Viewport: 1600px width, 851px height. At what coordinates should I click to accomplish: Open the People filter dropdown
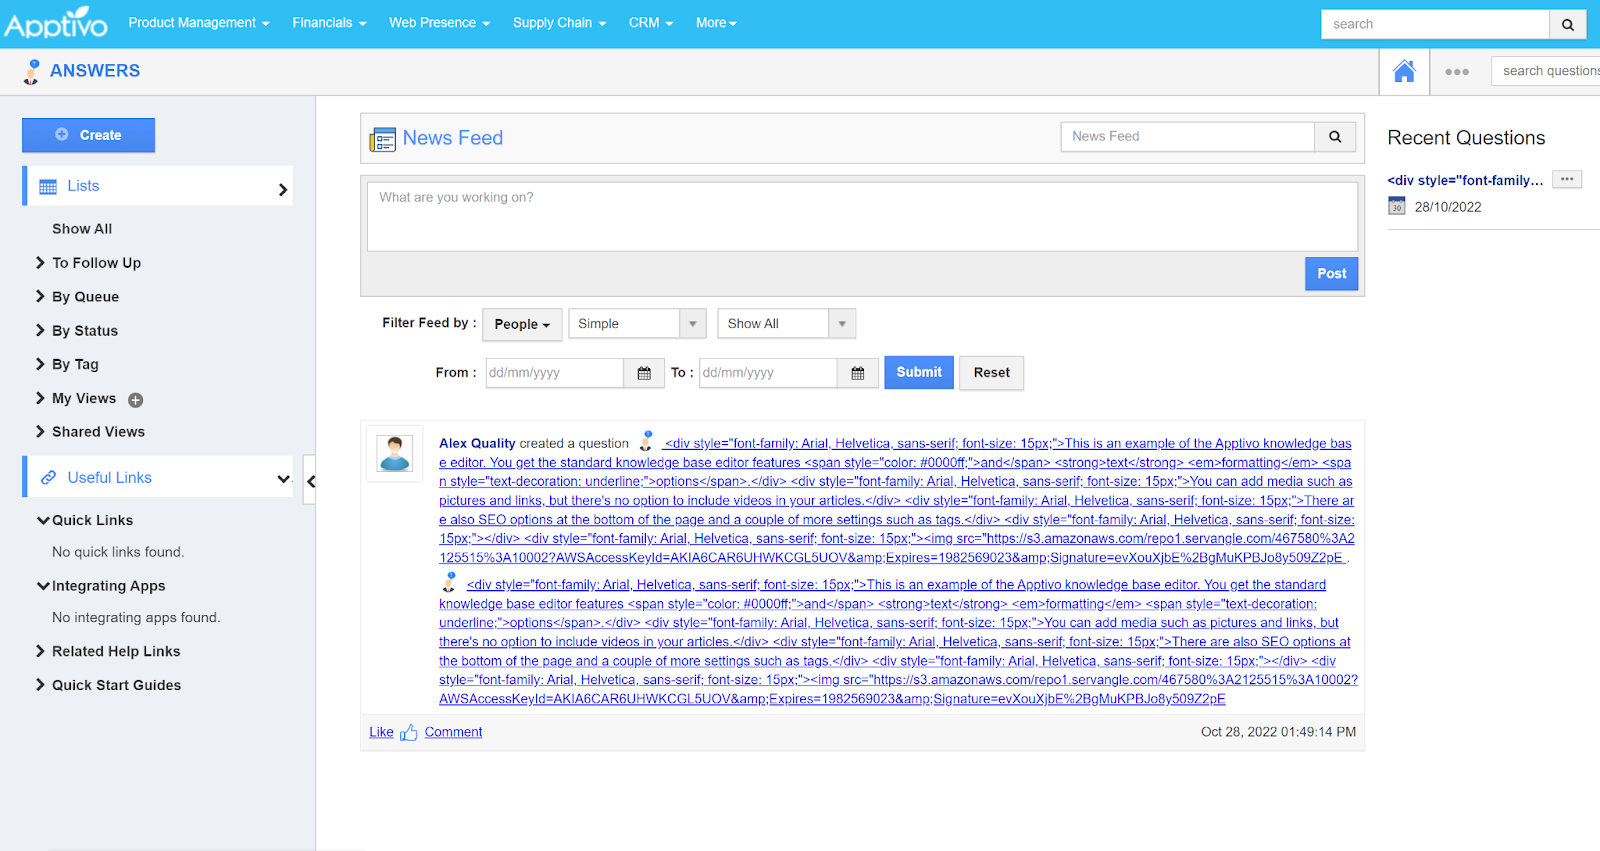(x=522, y=324)
